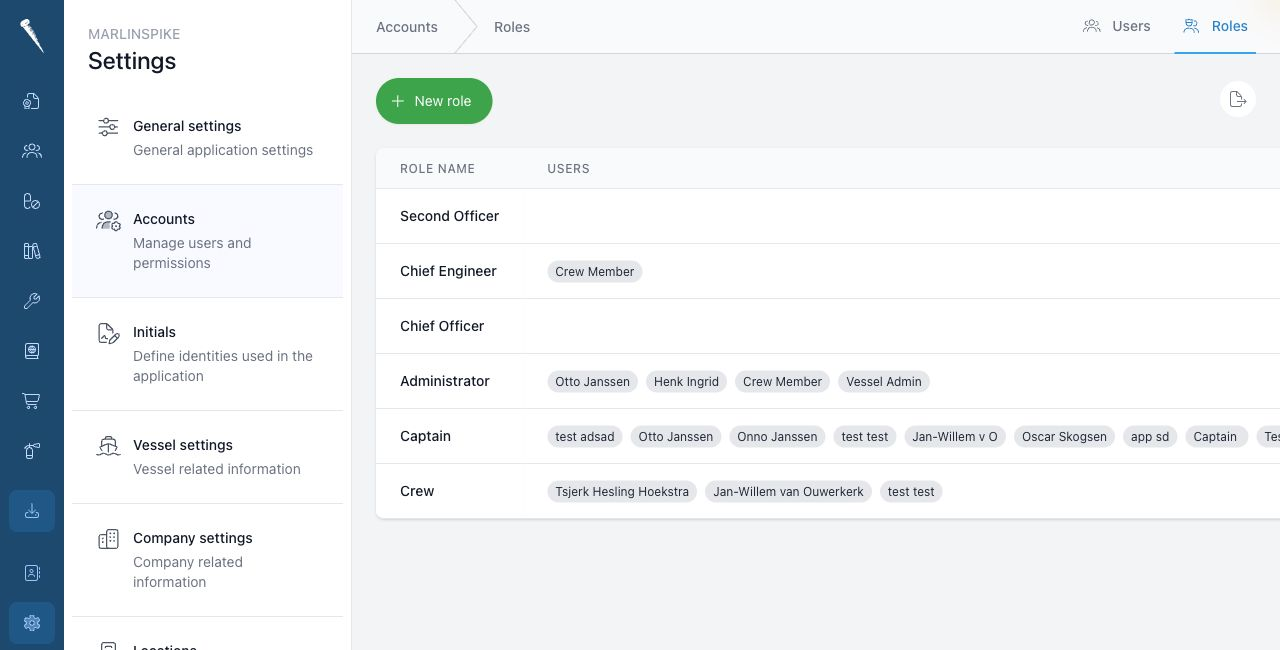This screenshot has height=650, width=1280.
Task: Open the crew people icon in sidebar
Action: pos(32,151)
